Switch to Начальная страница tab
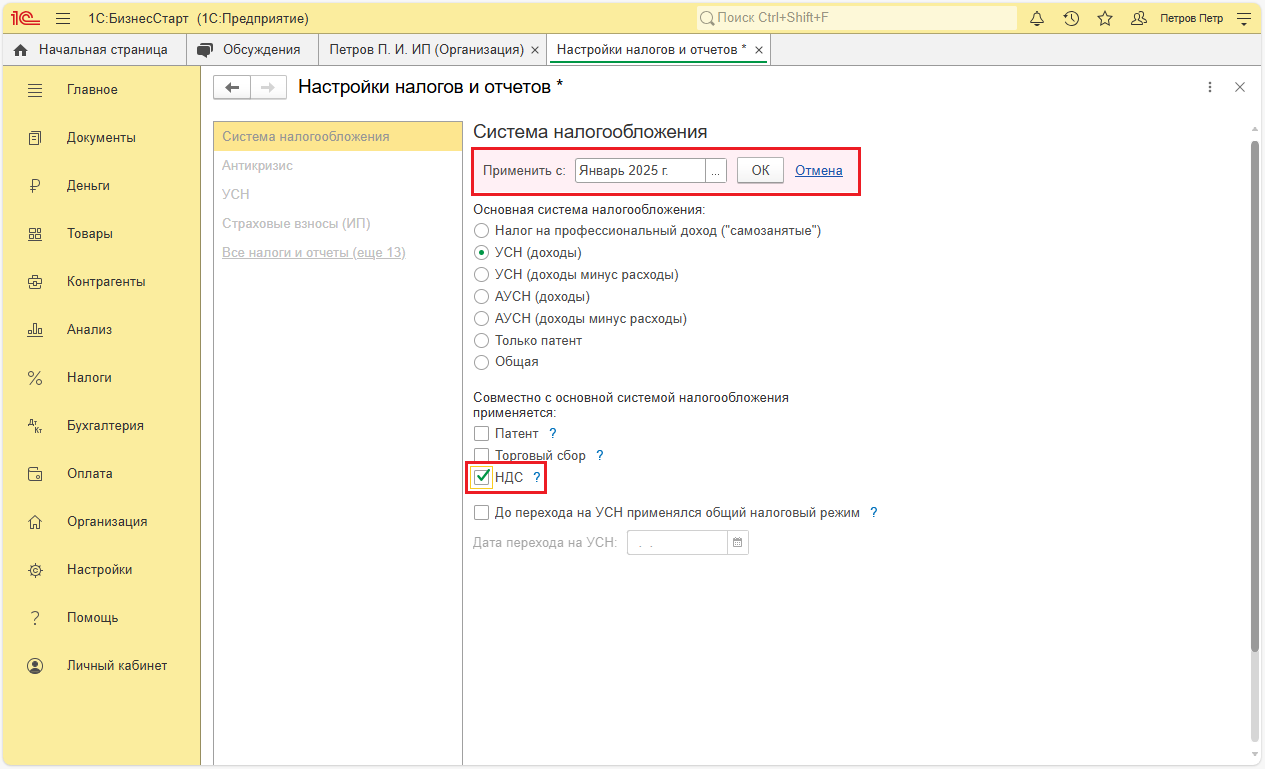1265x769 pixels. [92, 49]
